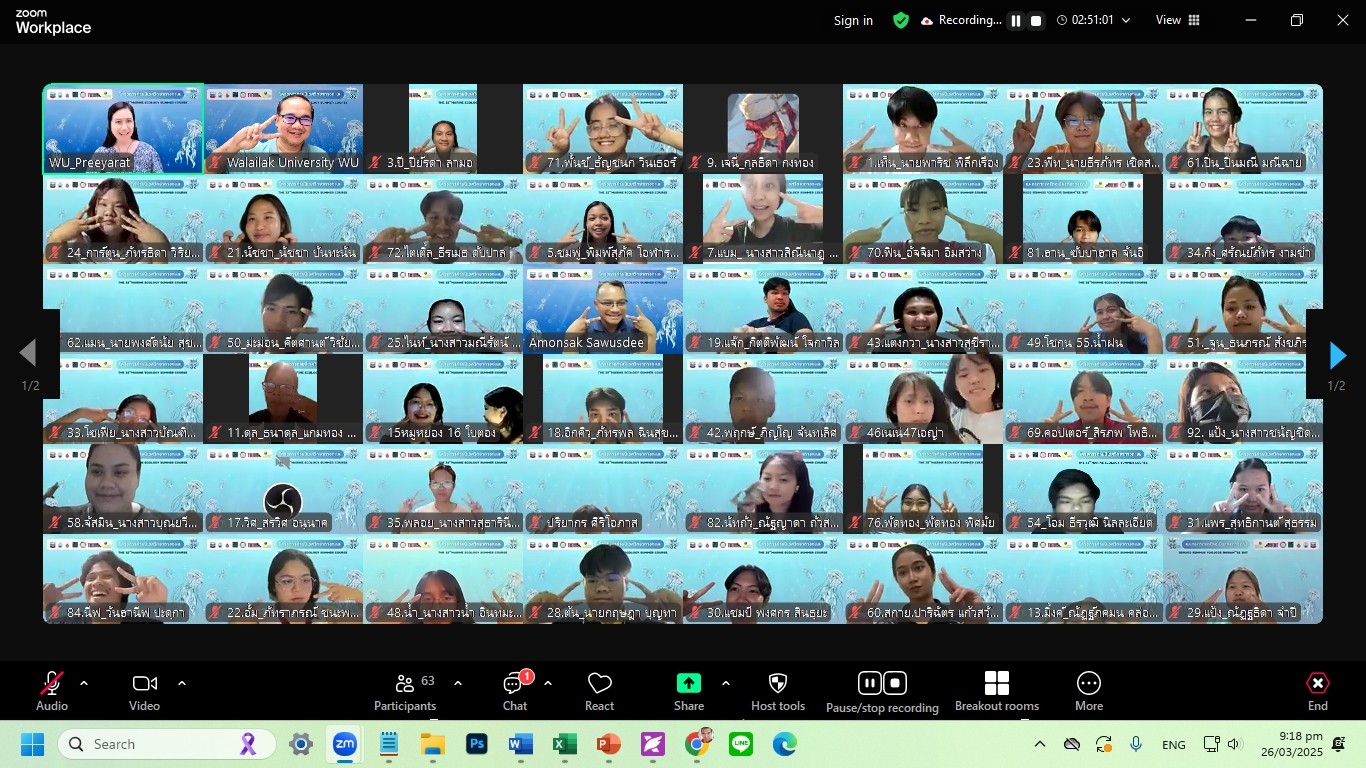The height and width of the screenshot is (768, 1366).
Task: Open the React emoji menu
Action: pos(599,691)
